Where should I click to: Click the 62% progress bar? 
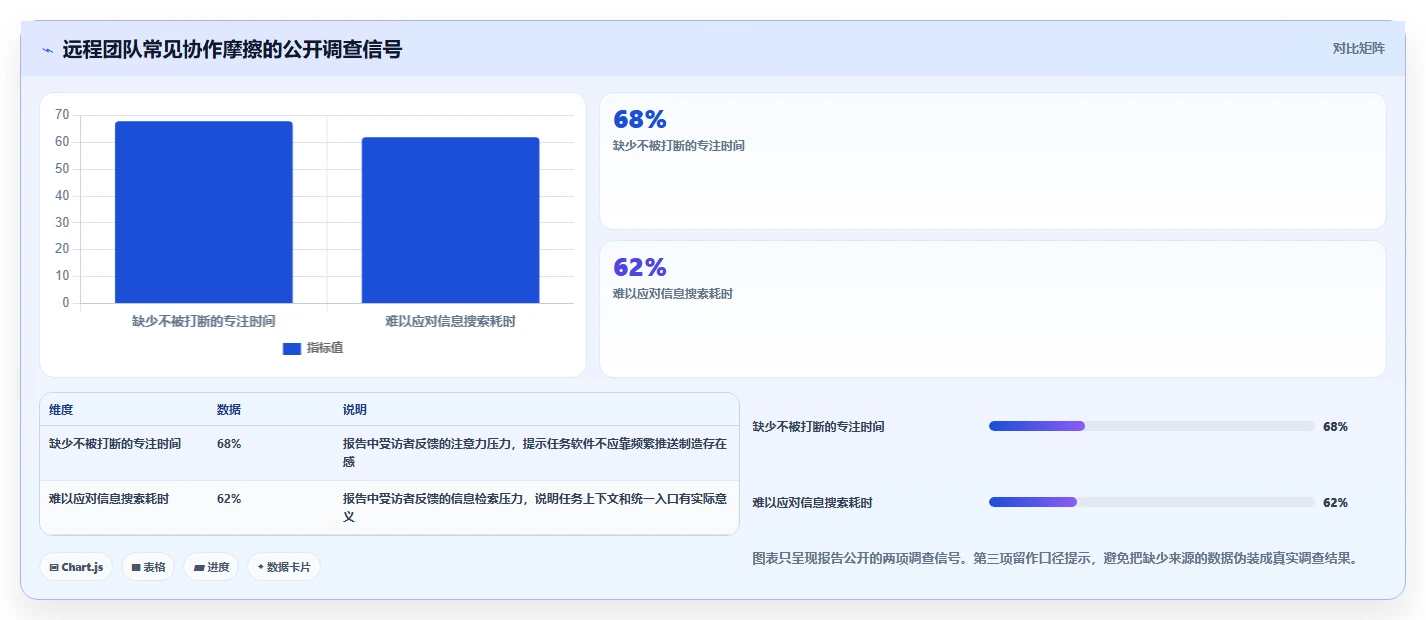pos(1152,502)
